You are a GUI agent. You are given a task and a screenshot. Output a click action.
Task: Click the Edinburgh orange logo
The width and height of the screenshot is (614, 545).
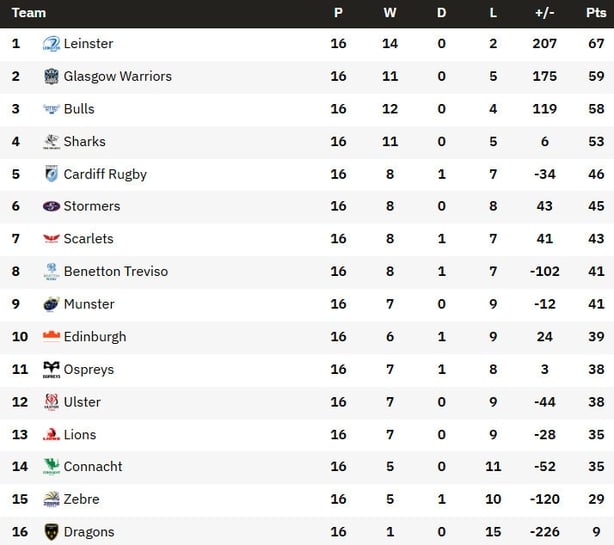tap(51, 336)
